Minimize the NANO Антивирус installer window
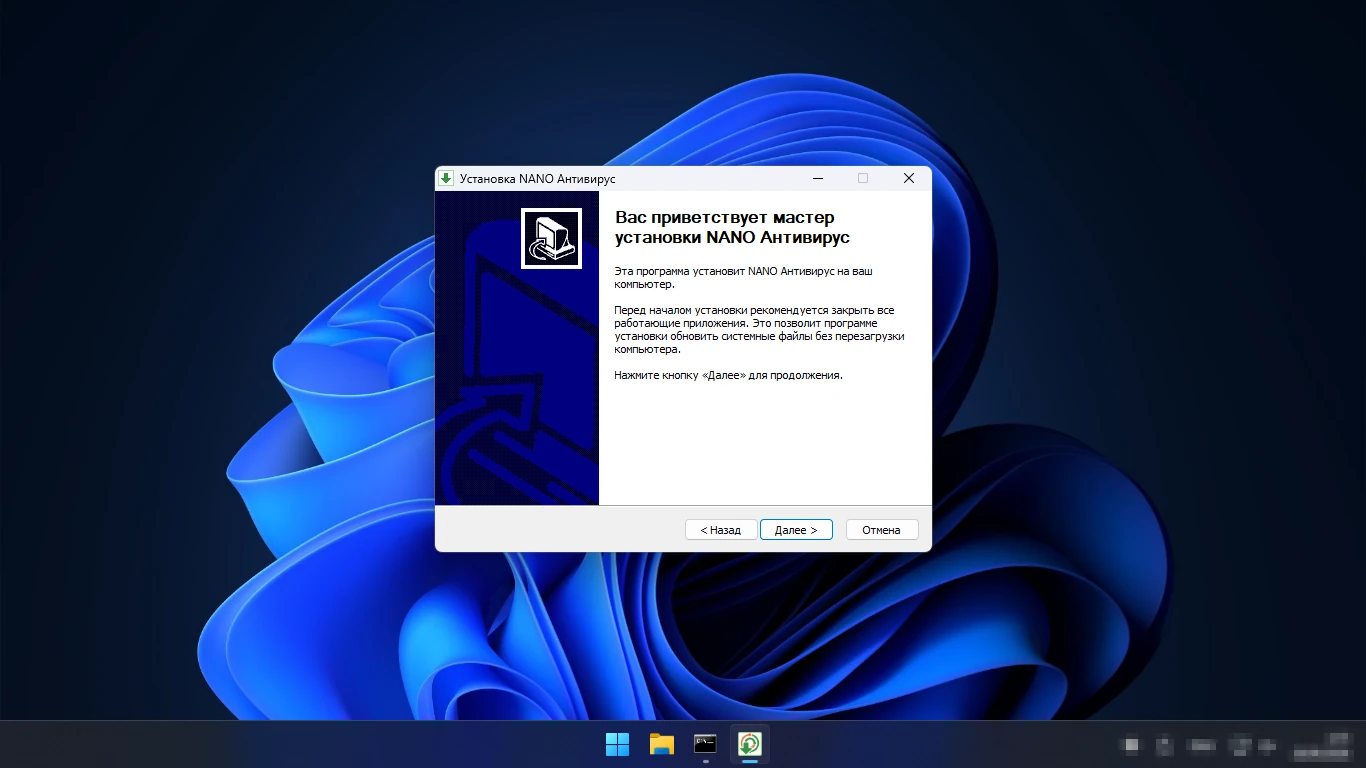 click(x=818, y=178)
